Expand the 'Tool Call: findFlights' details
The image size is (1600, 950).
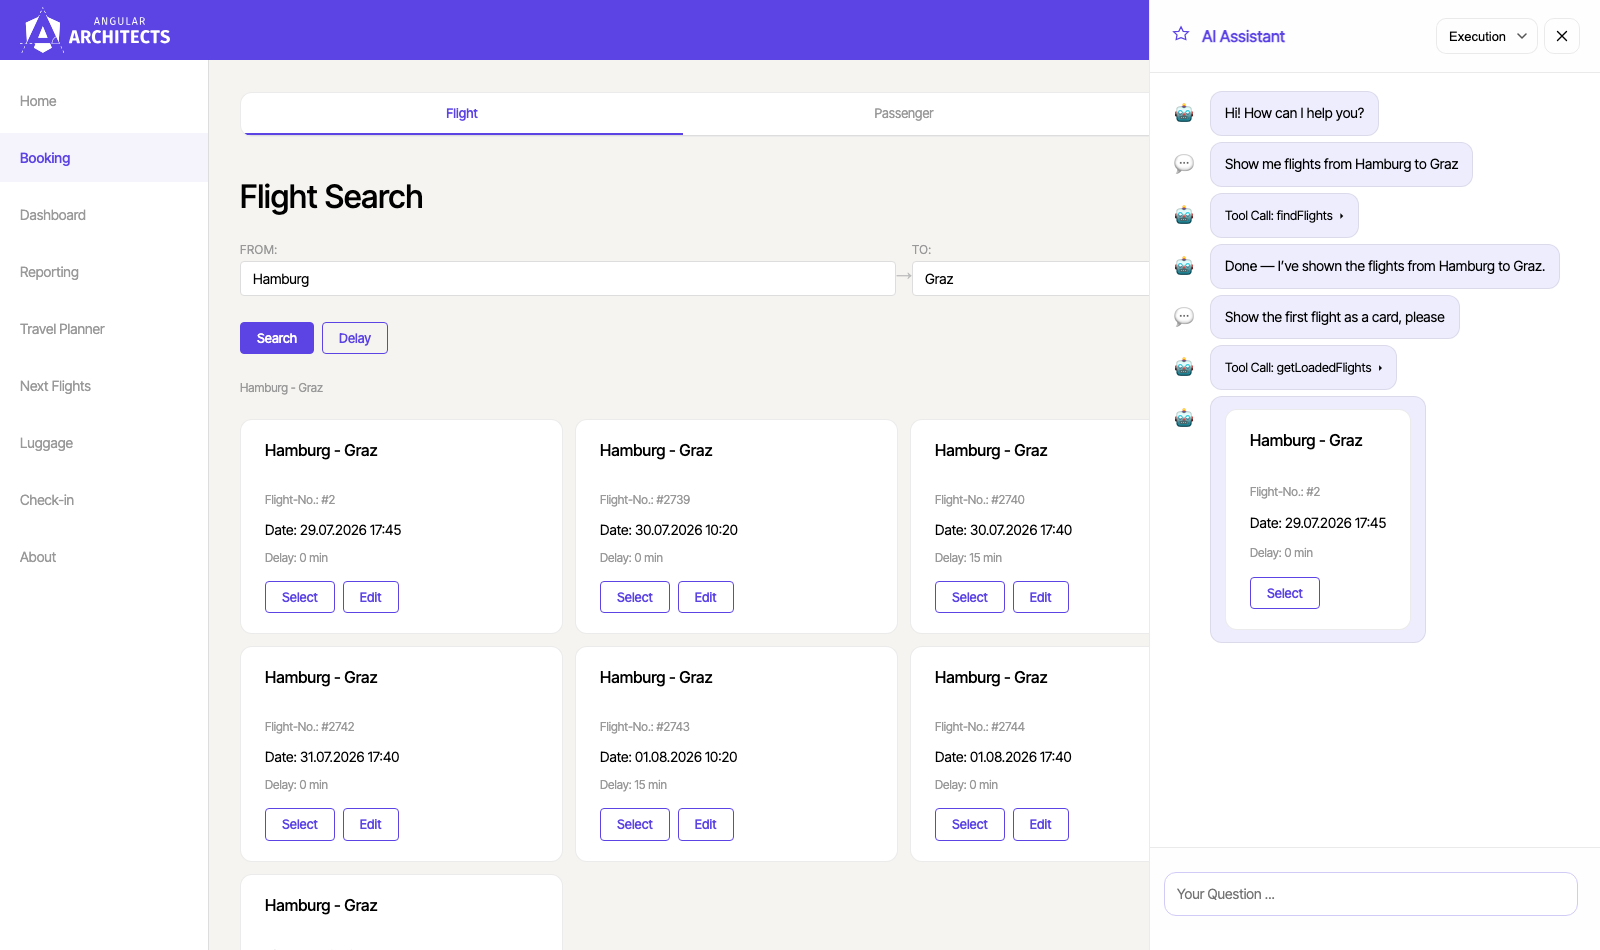(1284, 215)
